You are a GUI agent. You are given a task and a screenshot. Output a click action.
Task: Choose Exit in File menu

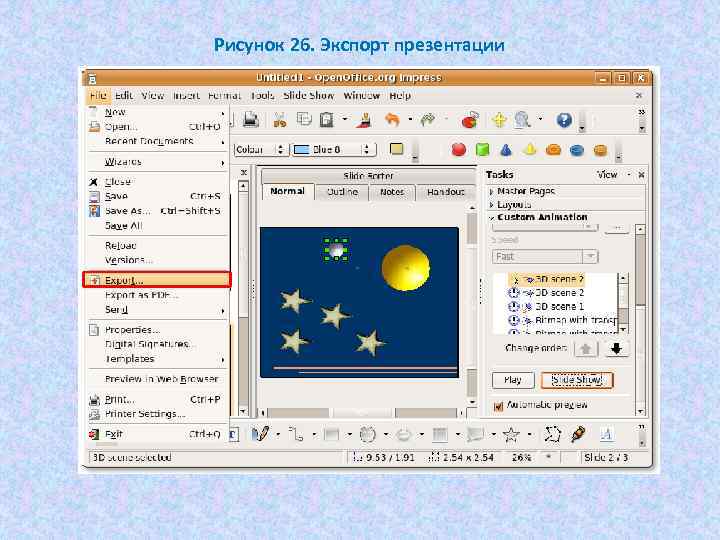pos(157,434)
